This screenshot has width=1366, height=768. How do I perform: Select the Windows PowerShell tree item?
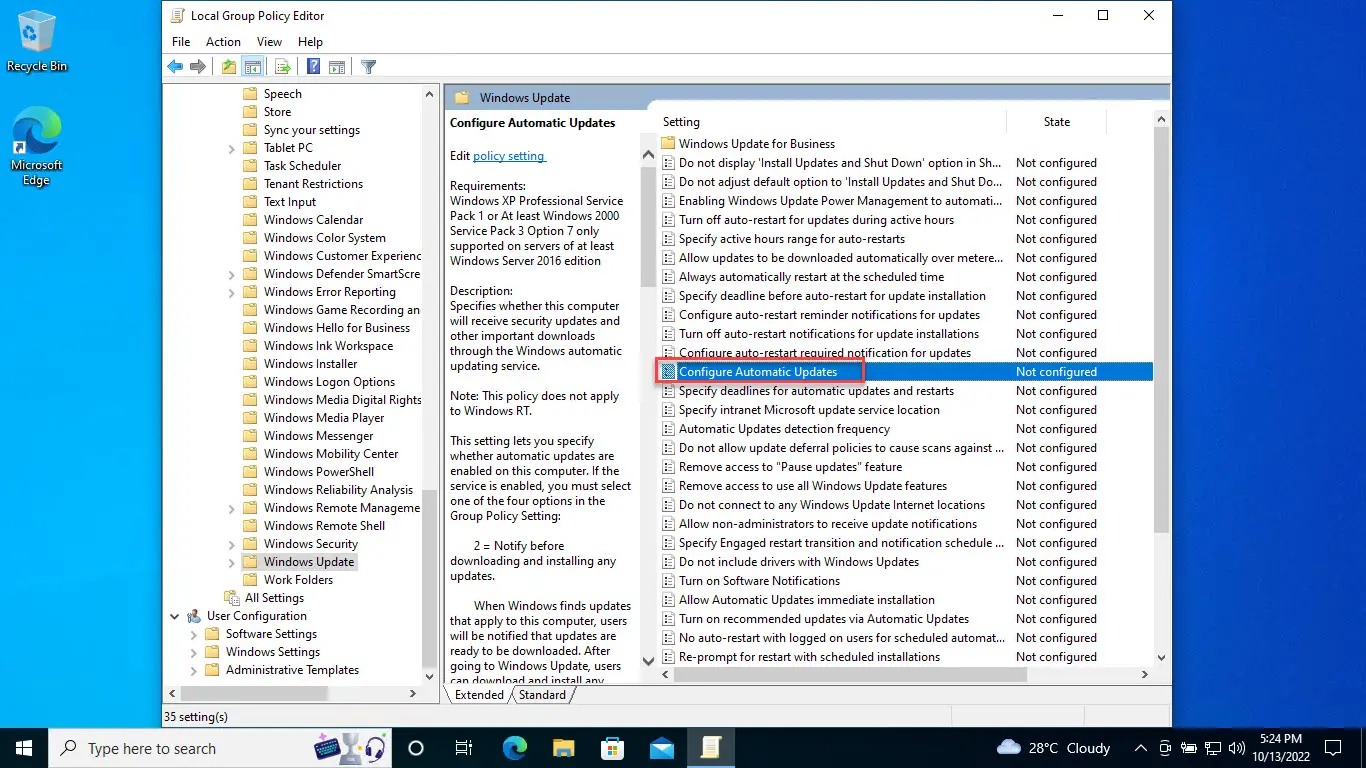click(319, 472)
